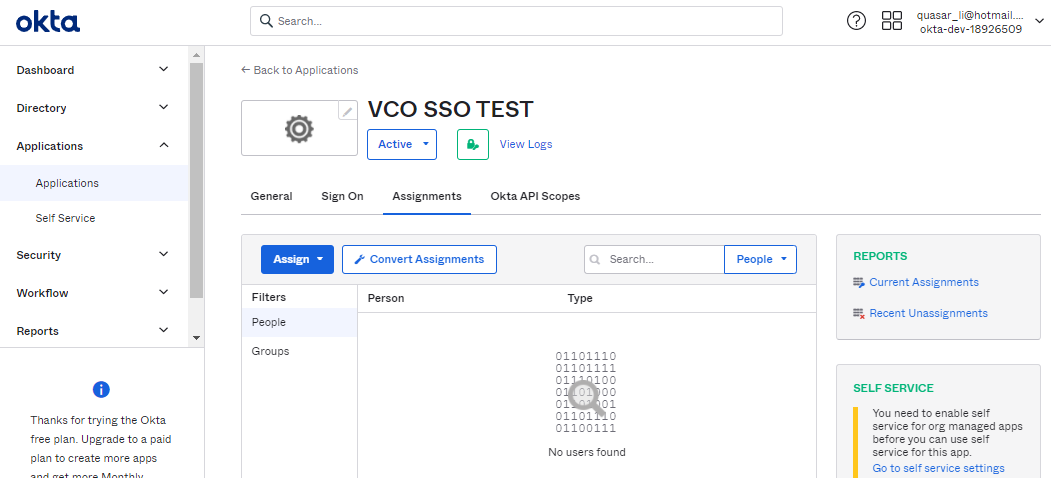
Task: Click the REPORTS heading
Action: coord(880,256)
